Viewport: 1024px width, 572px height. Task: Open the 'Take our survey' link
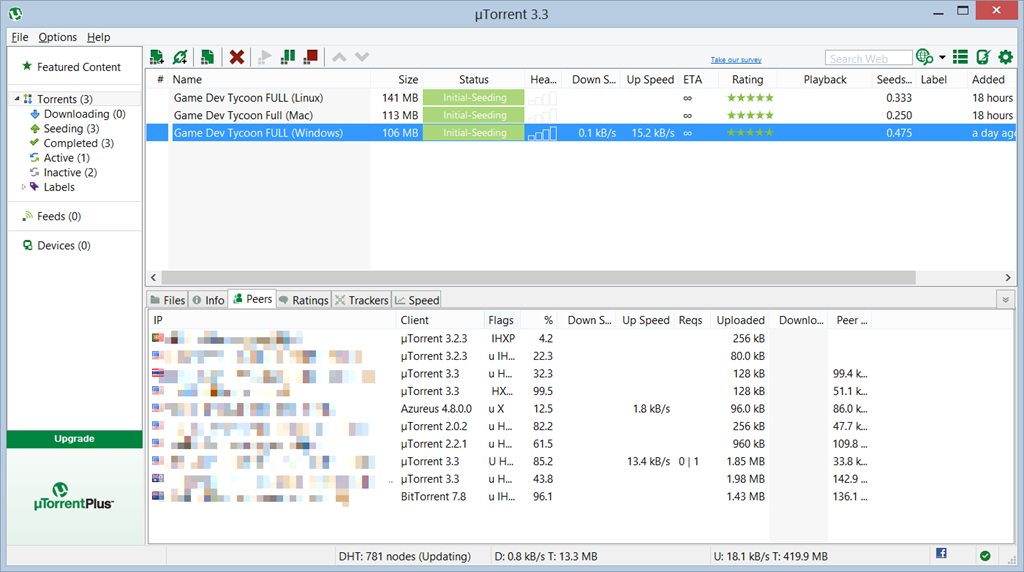tap(736, 60)
